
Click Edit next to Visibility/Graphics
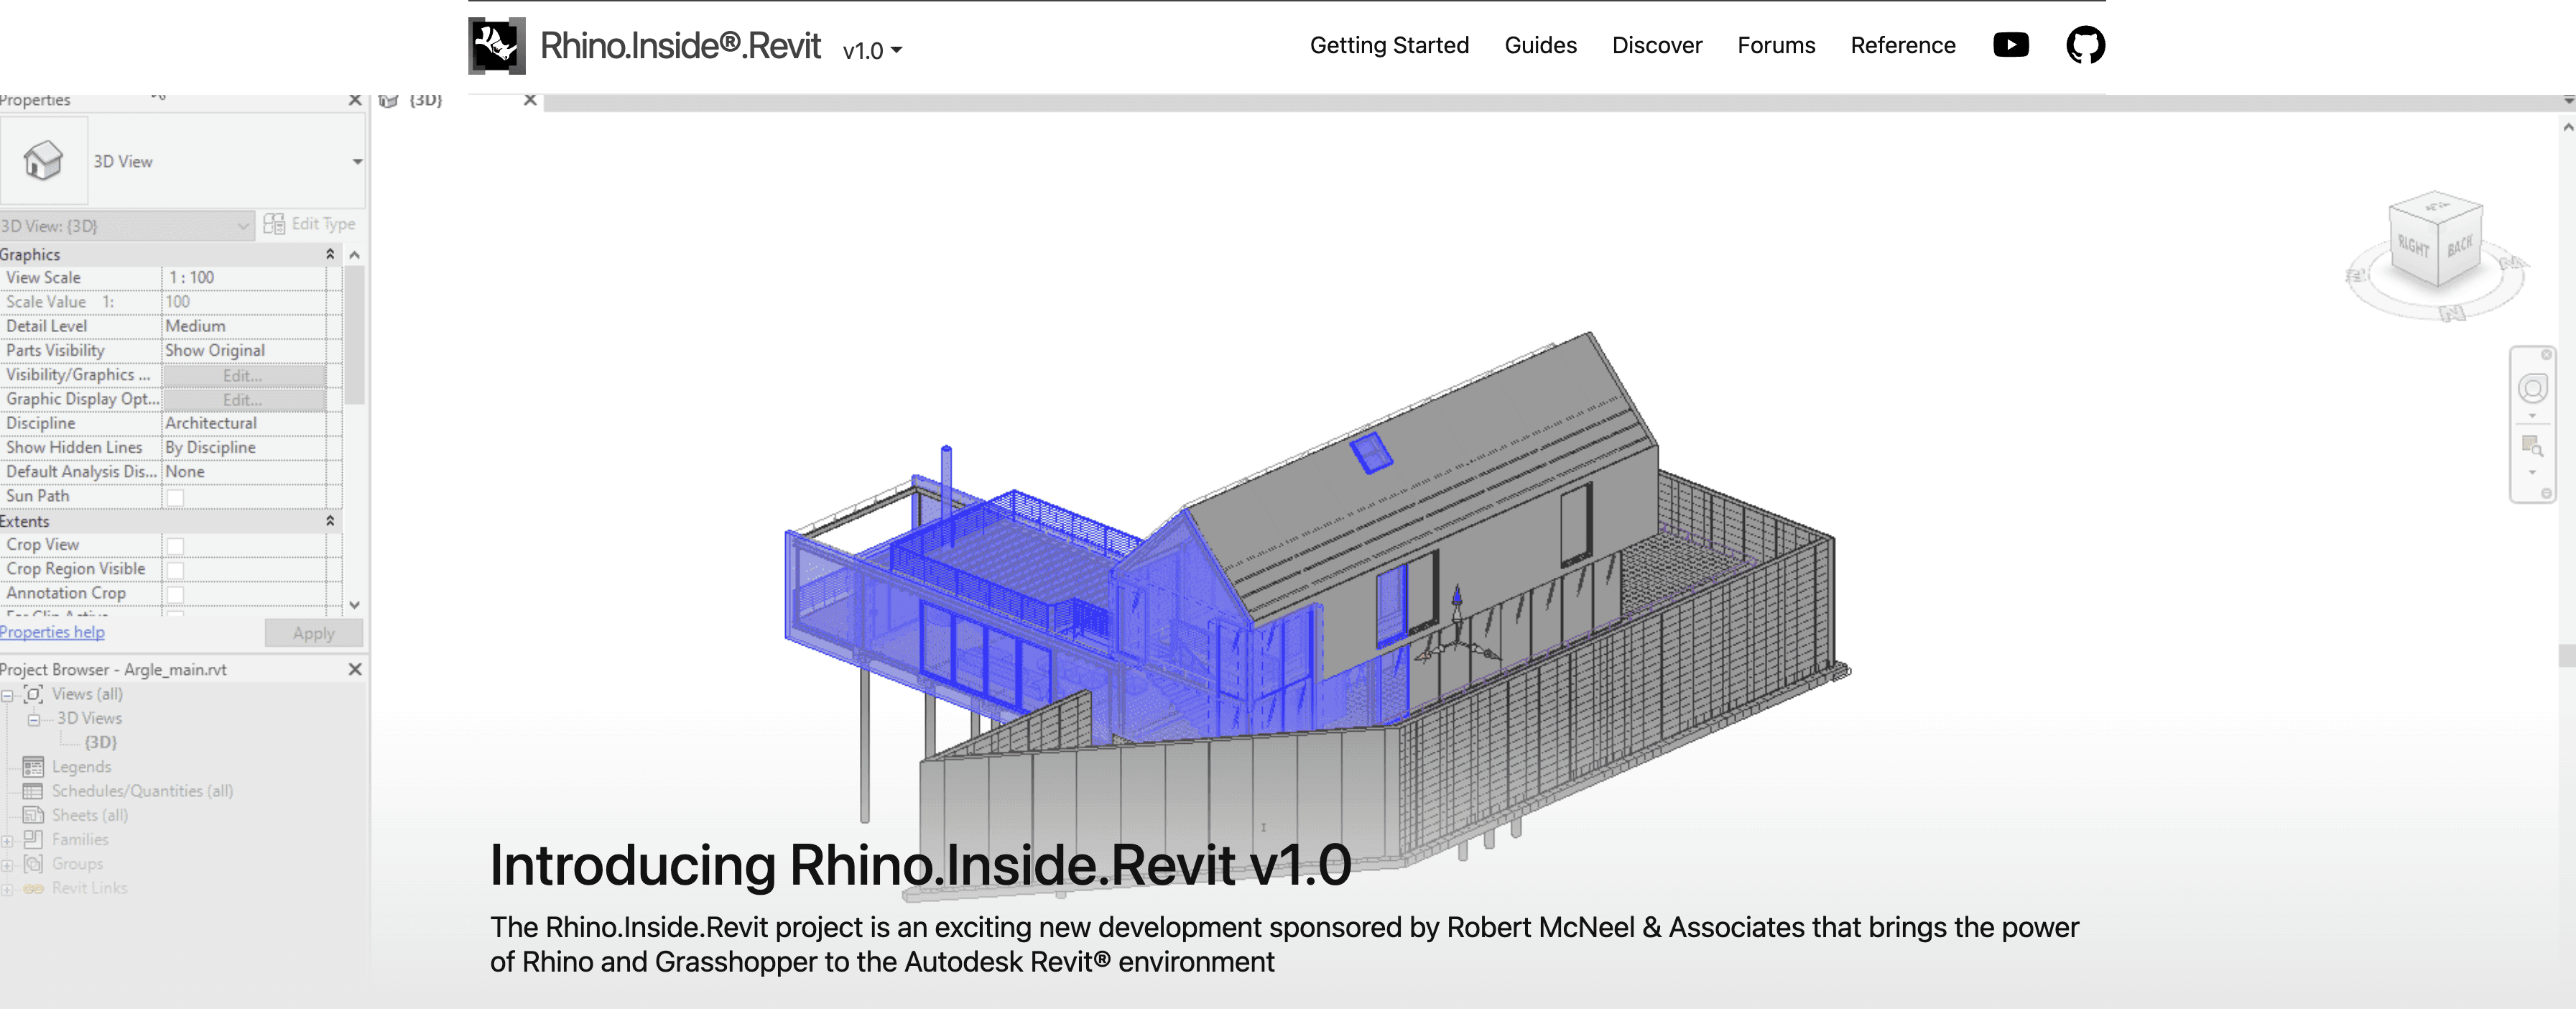pos(241,375)
